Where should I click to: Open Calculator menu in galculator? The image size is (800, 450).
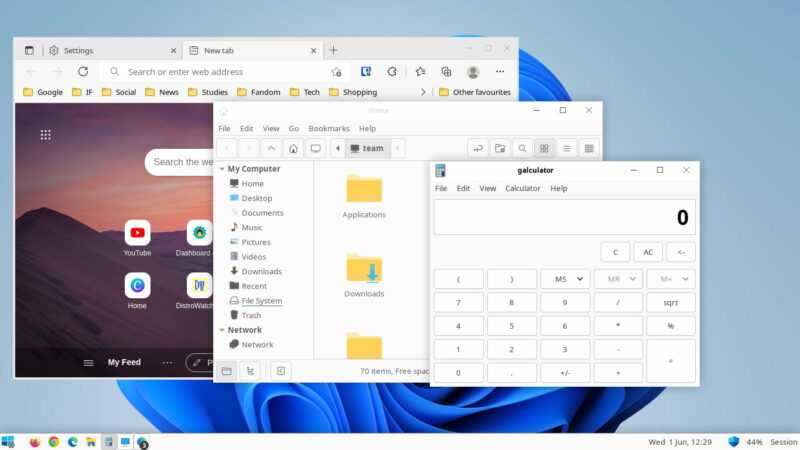pos(522,188)
